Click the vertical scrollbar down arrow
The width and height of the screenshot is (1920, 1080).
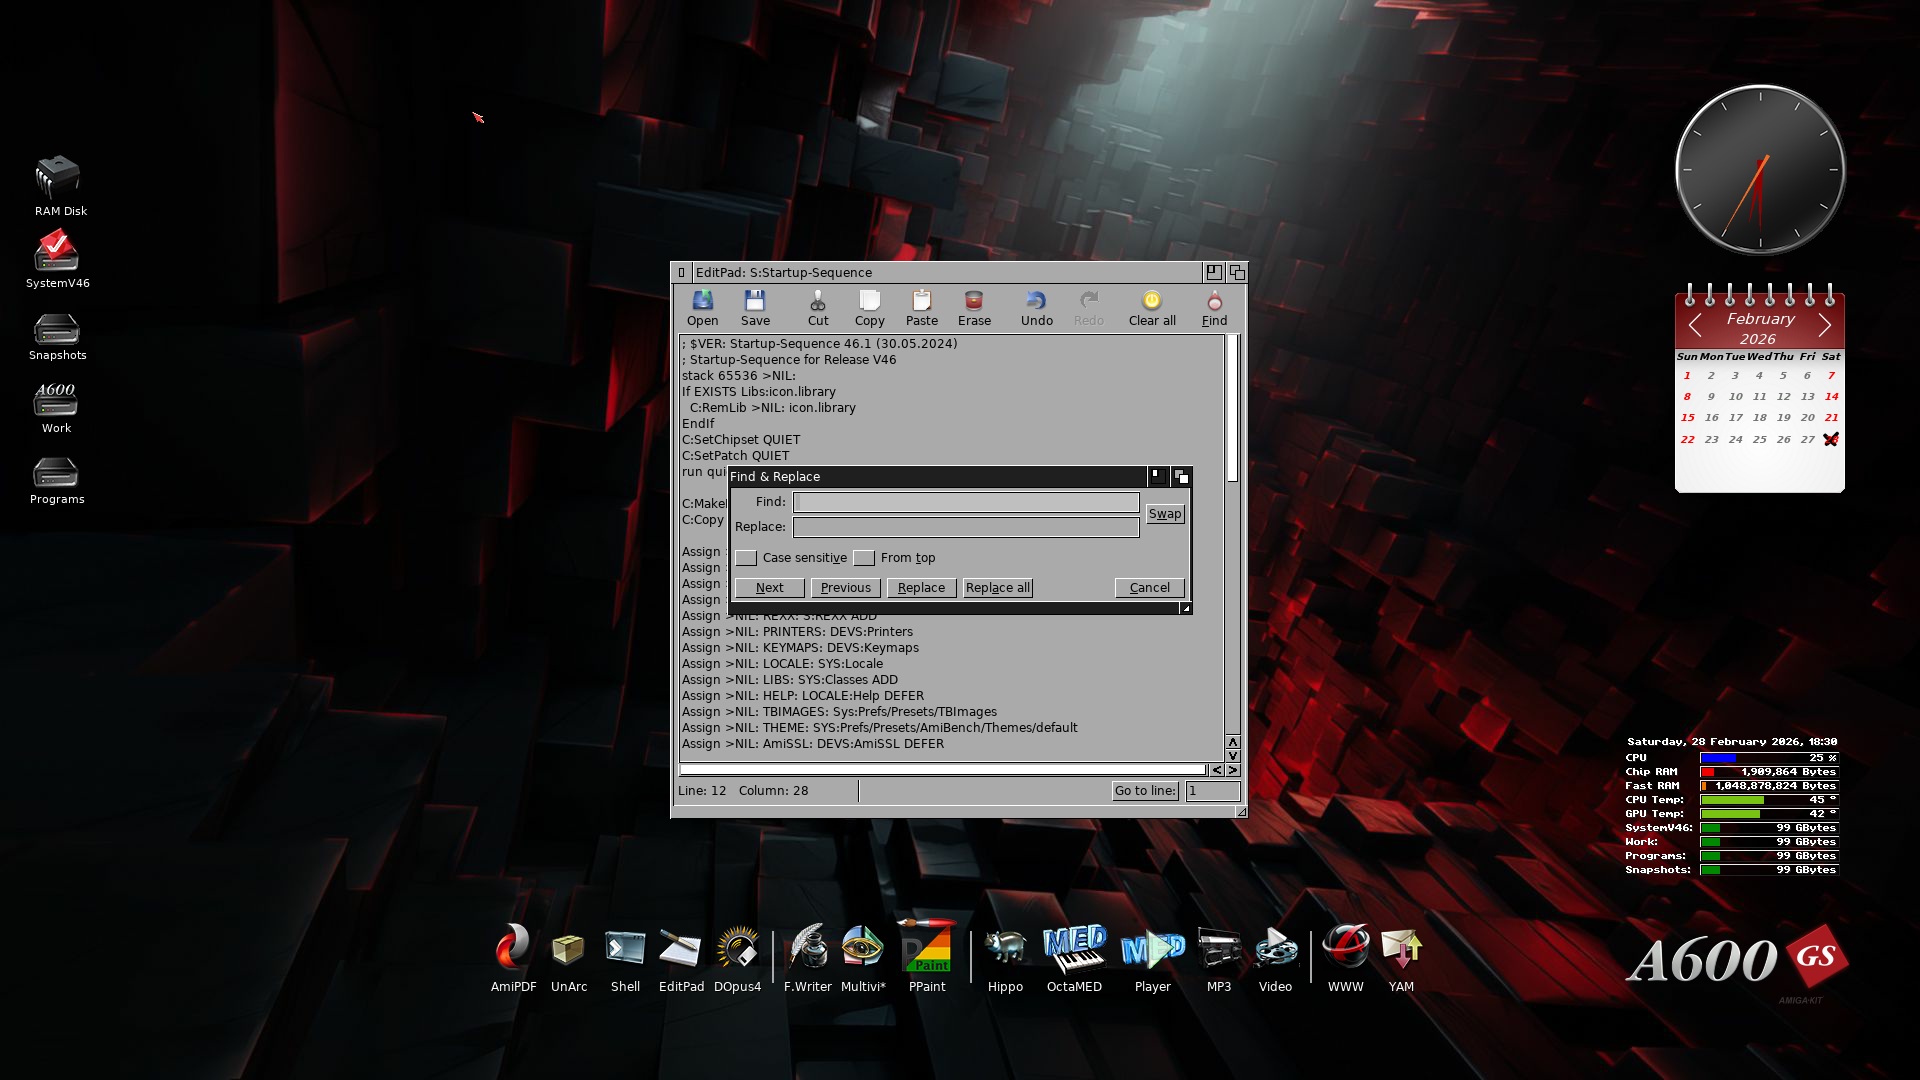click(1233, 756)
